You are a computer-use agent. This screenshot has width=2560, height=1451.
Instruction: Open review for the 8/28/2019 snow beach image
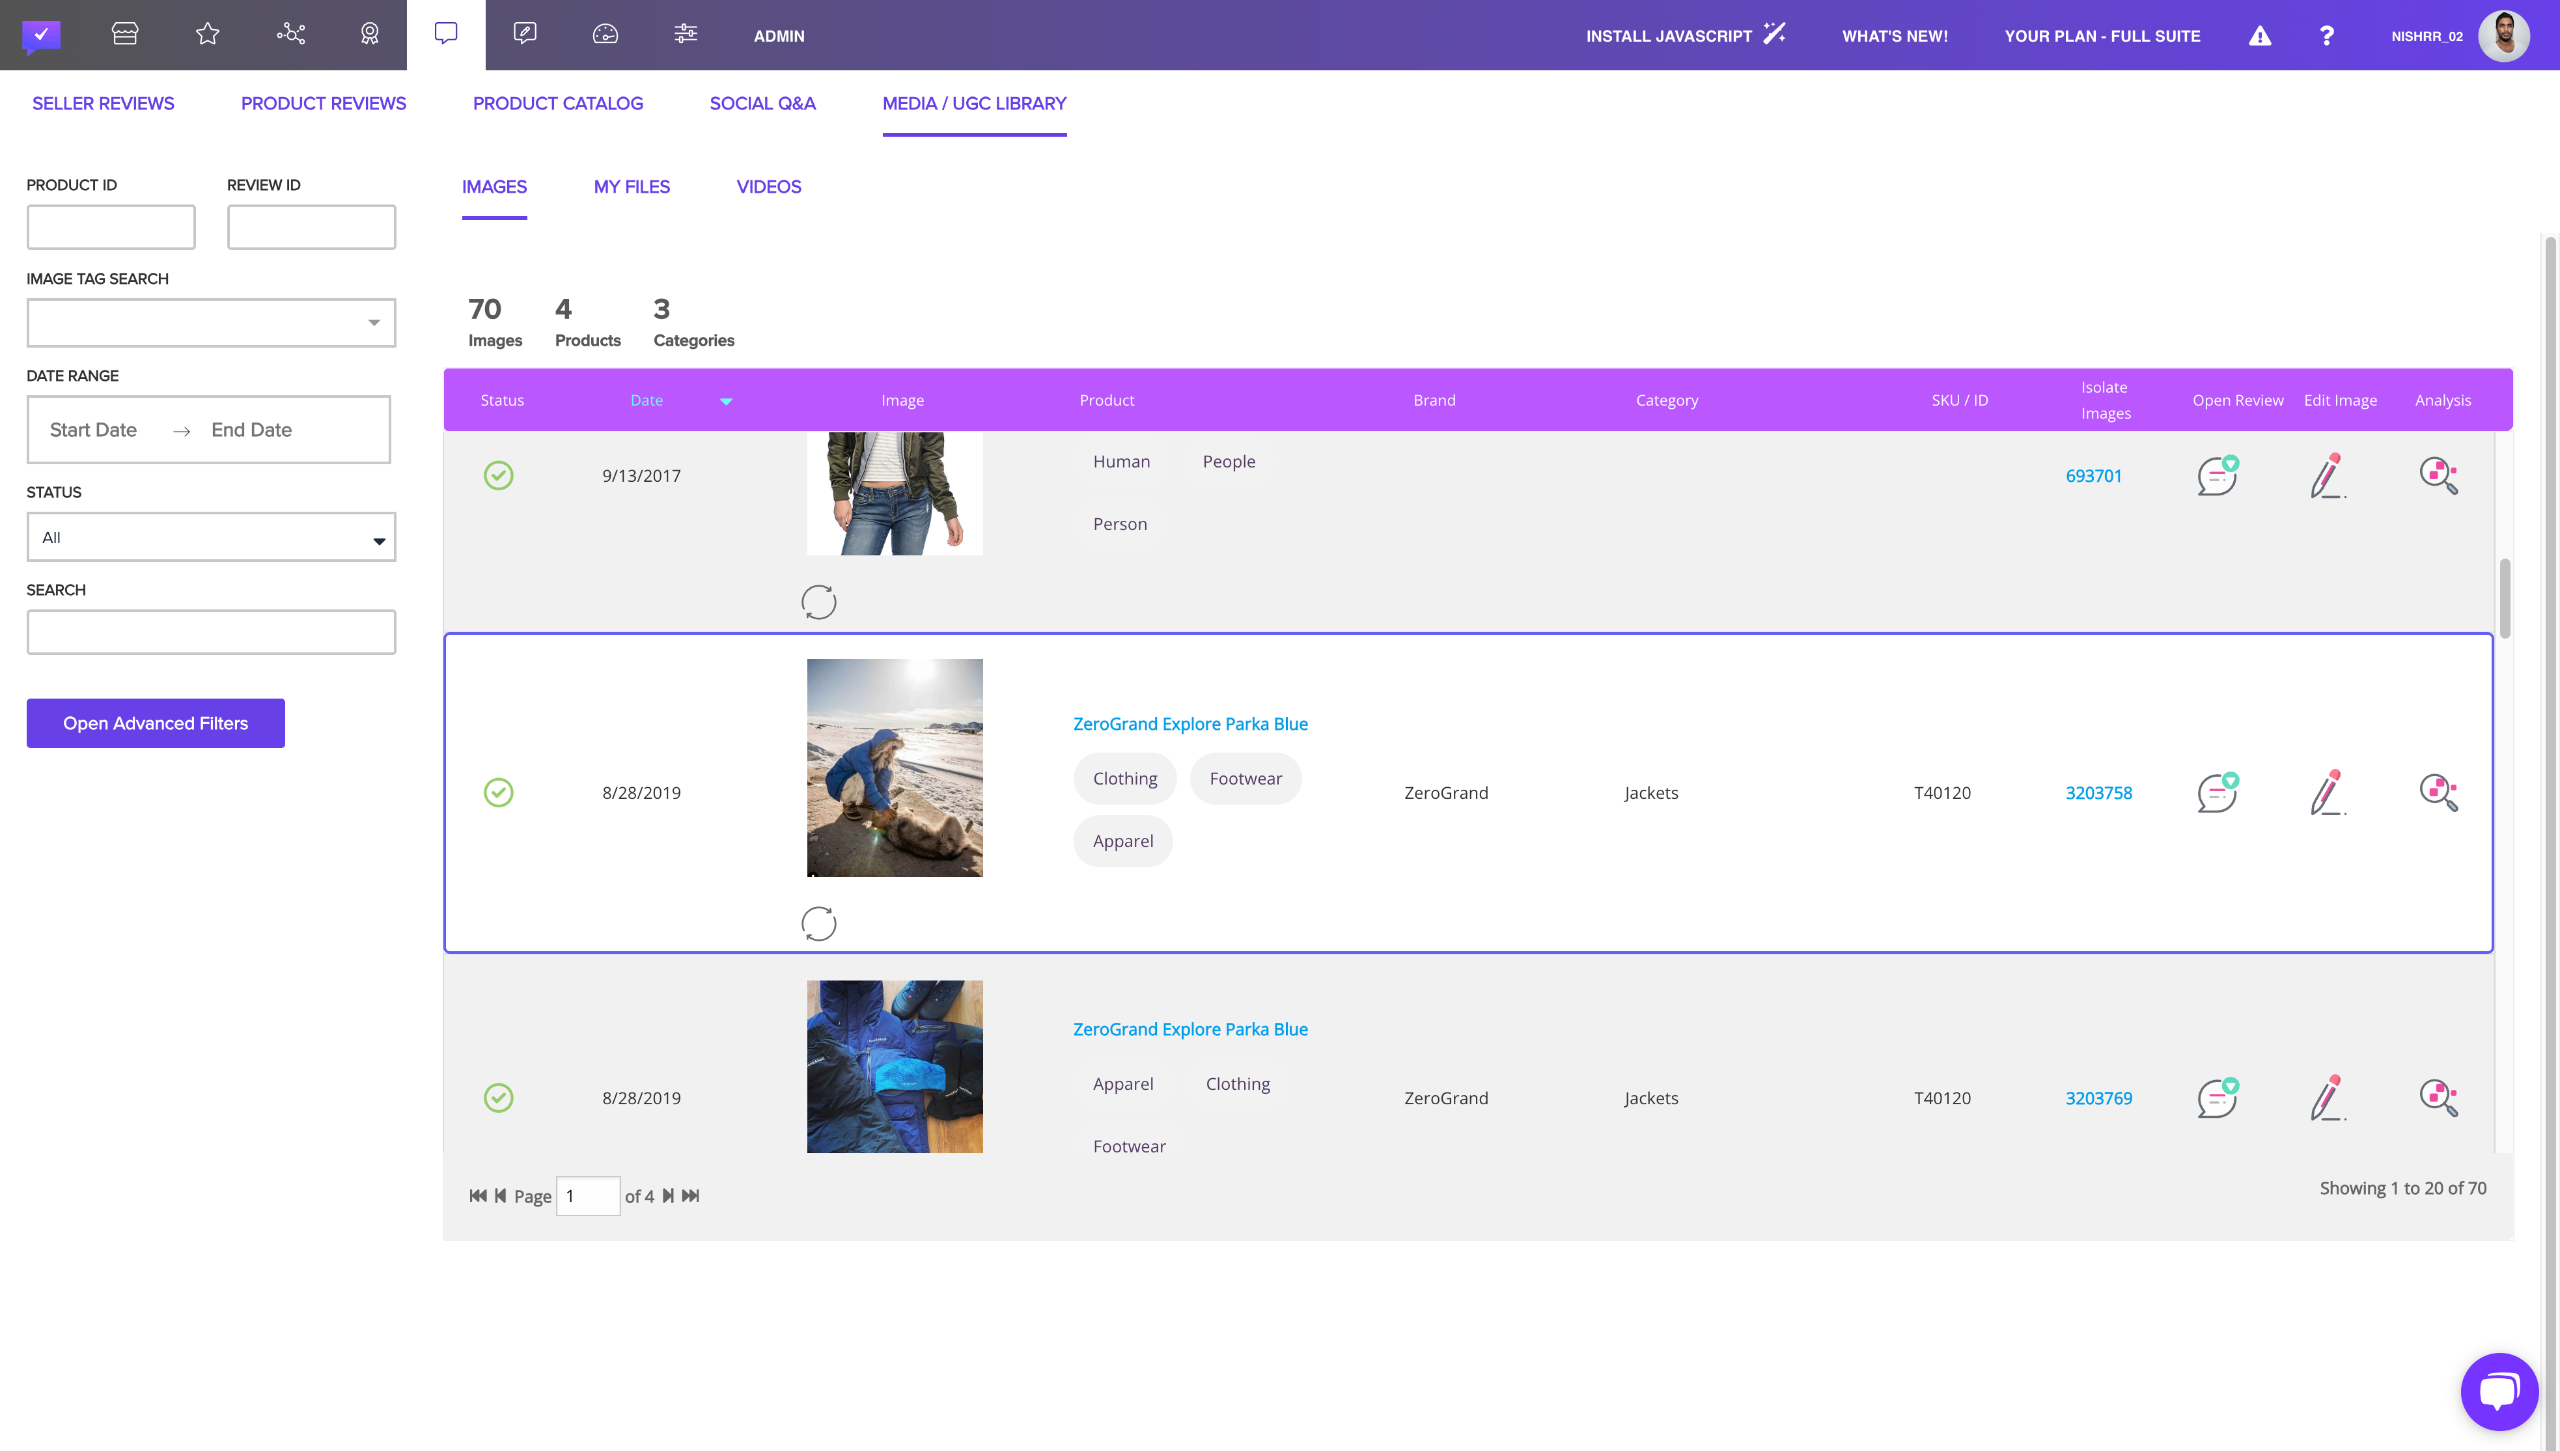point(2217,793)
